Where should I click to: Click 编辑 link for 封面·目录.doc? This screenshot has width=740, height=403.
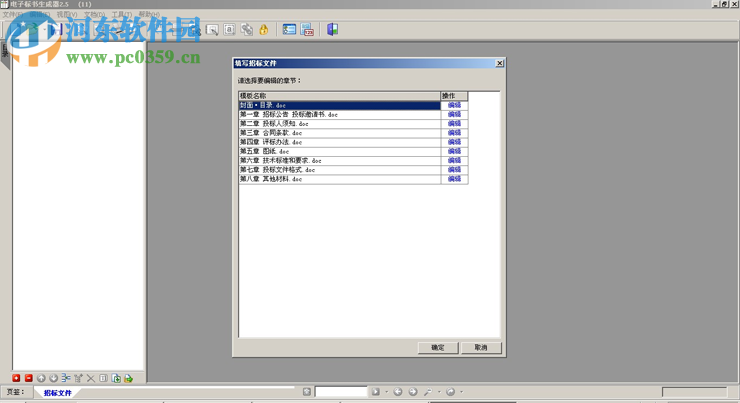coord(454,105)
